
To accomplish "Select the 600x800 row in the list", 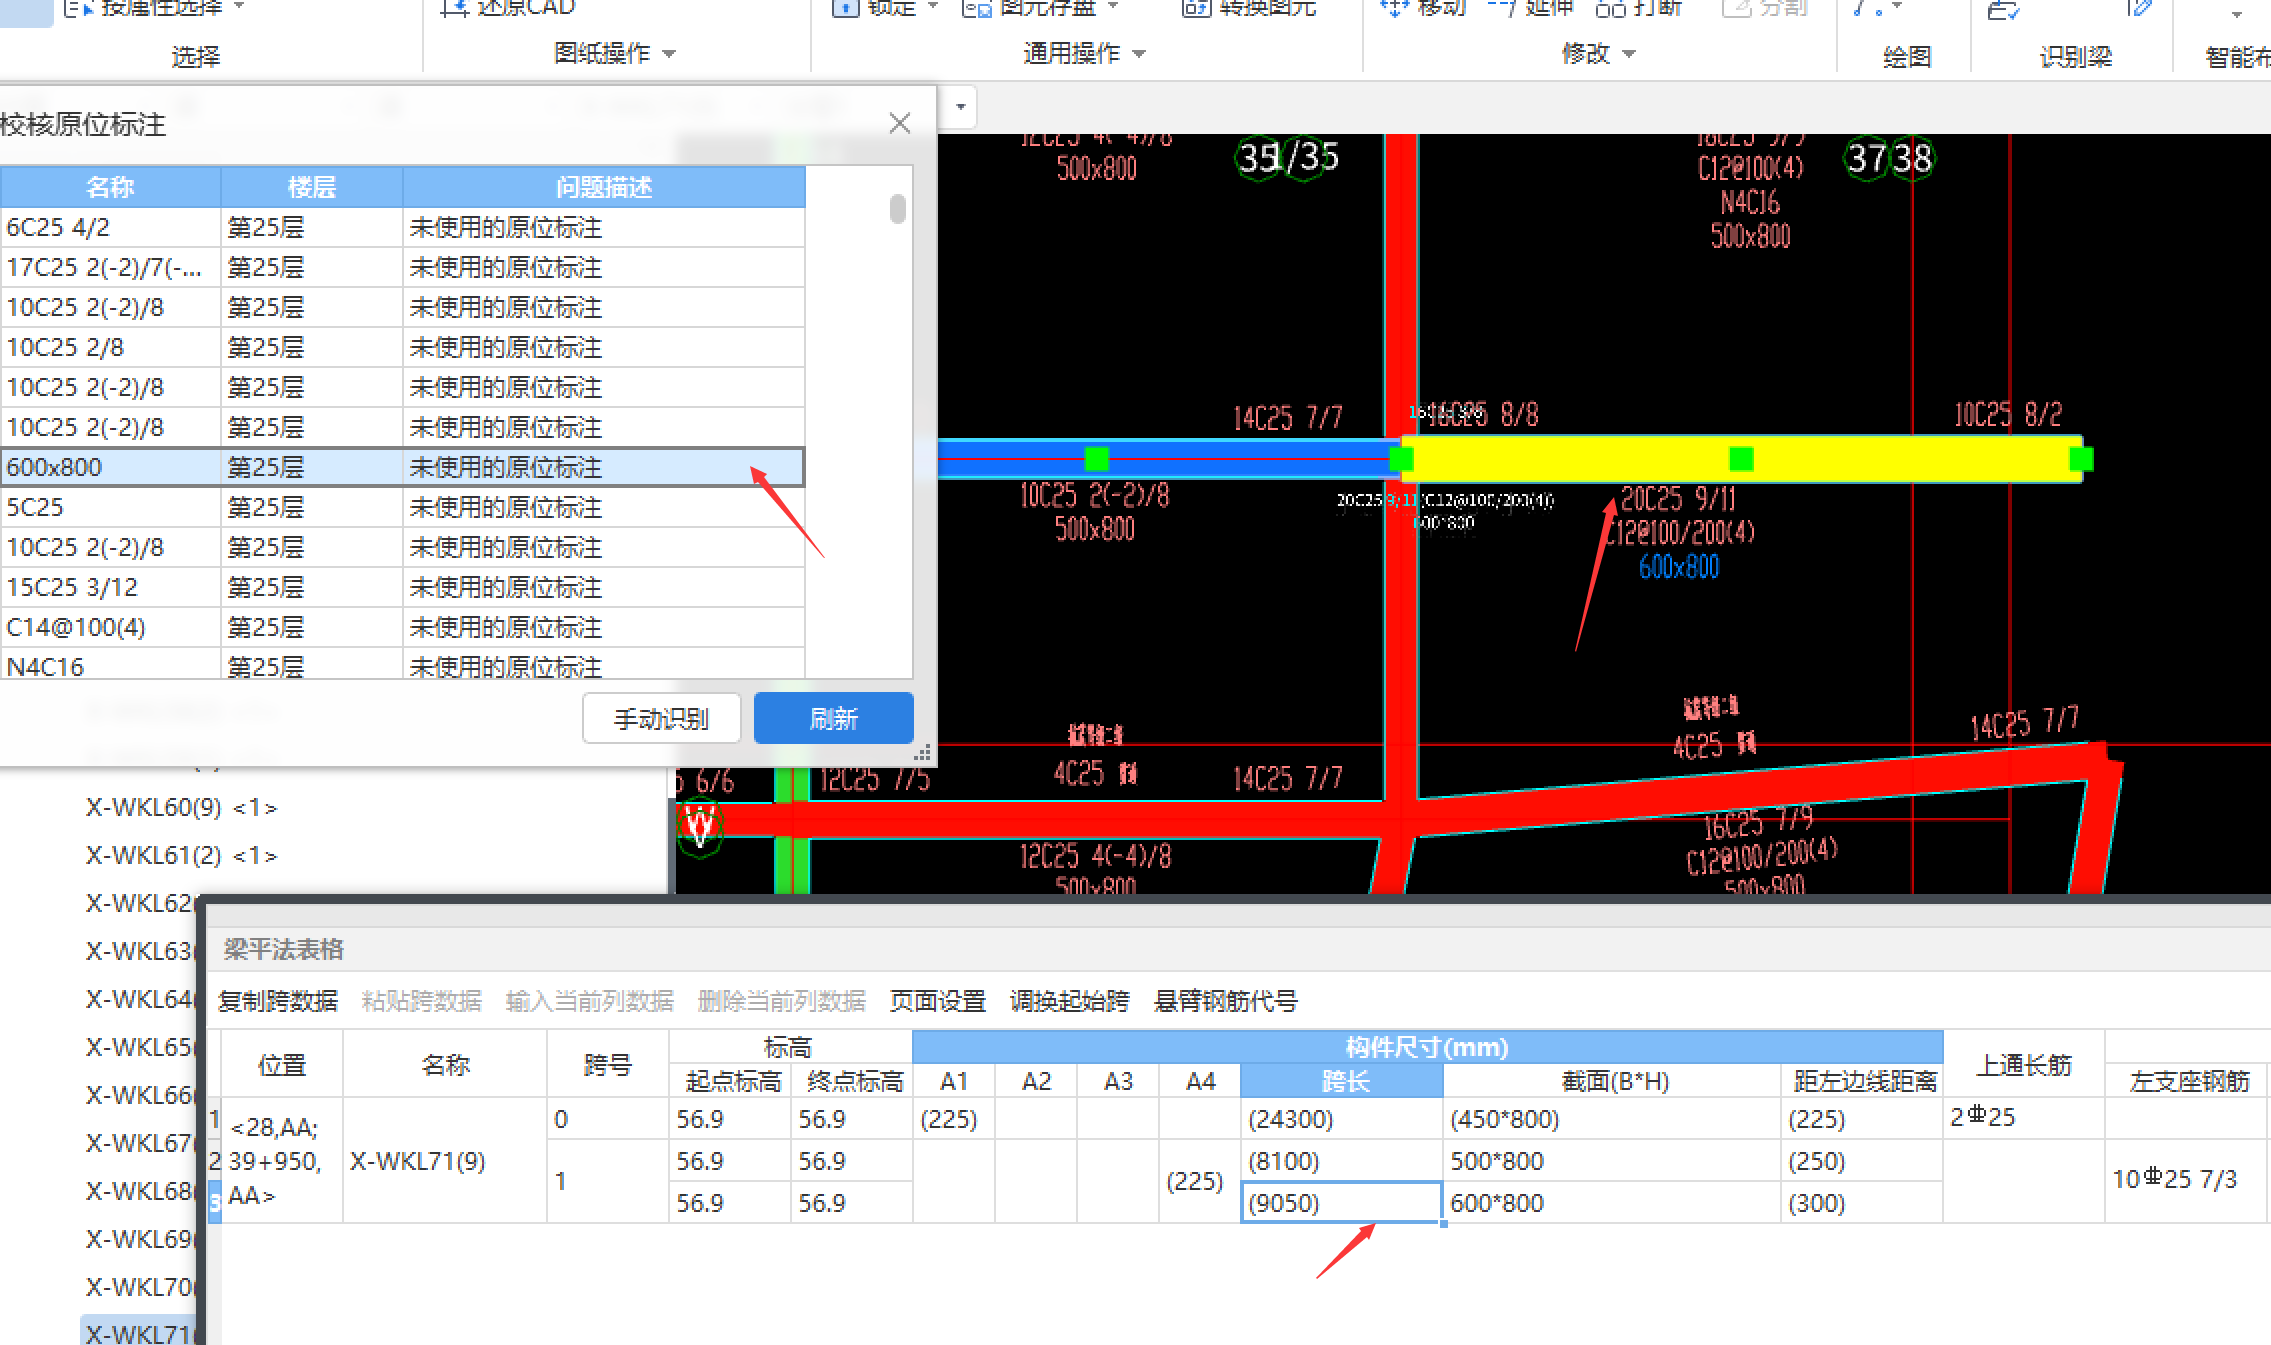I will (x=402, y=467).
